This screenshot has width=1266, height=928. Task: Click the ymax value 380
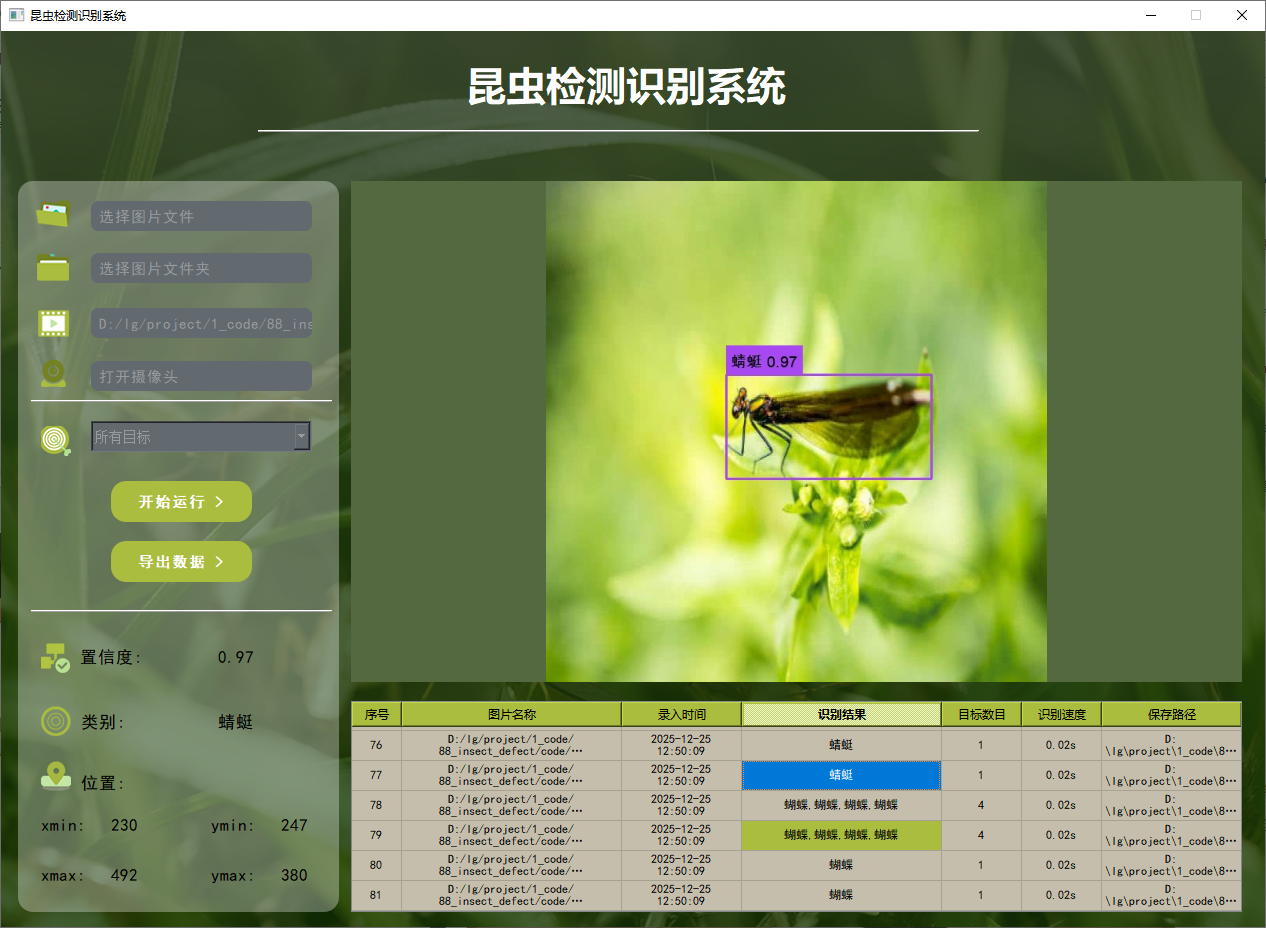294,875
